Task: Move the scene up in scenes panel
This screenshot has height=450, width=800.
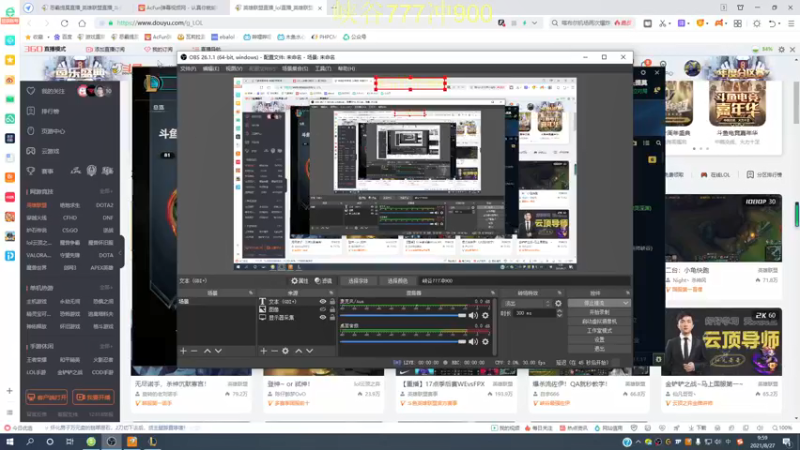Action: [207, 351]
